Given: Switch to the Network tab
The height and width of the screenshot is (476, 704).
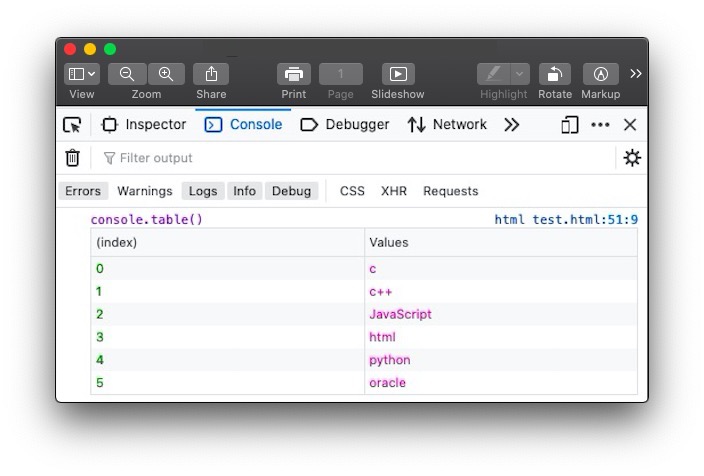Looking at the screenshot, I should tap(447, 124).
